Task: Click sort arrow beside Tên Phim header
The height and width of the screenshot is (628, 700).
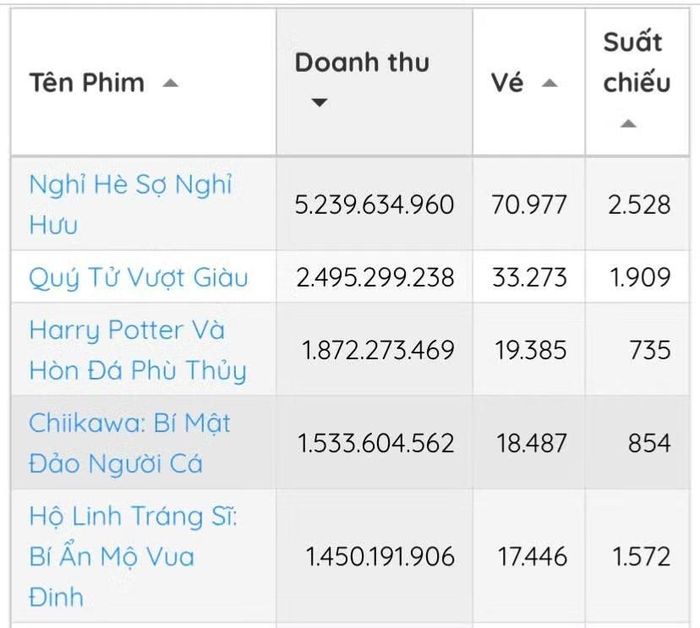Action: coord(170,83)
